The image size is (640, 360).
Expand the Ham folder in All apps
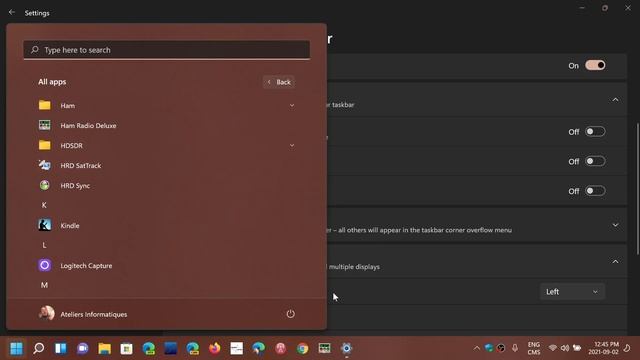(167, 105)
